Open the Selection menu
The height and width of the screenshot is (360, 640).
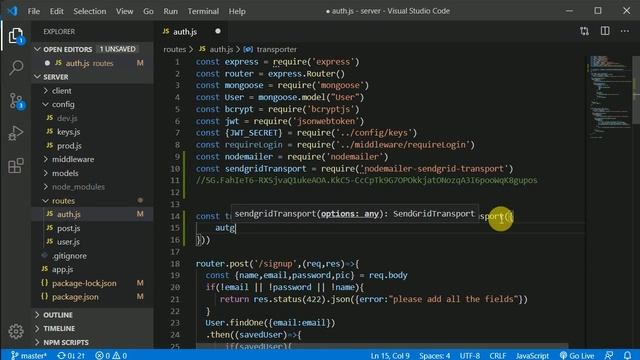pyautogui.click(x=90, y=11)
